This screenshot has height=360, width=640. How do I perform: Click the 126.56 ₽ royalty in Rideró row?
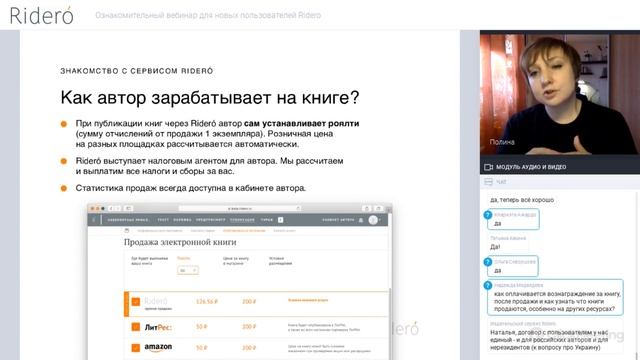tap(207, 302)
